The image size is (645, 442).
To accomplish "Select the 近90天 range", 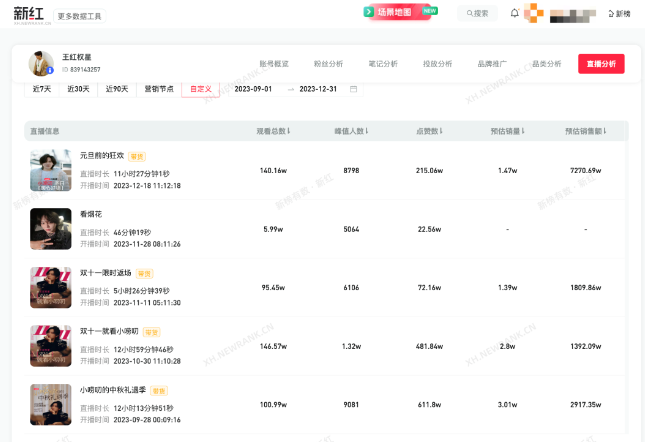I will coord(117,89).
